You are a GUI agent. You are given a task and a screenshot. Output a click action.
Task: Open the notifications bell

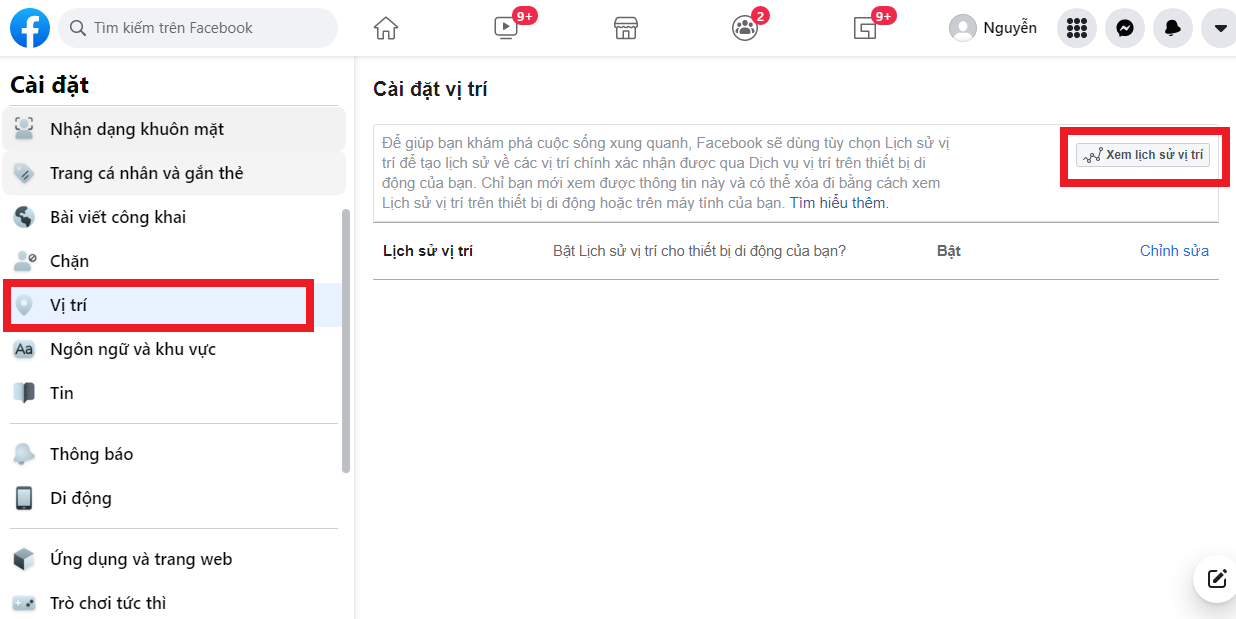pyautogui.click(x=1172, y=28)
